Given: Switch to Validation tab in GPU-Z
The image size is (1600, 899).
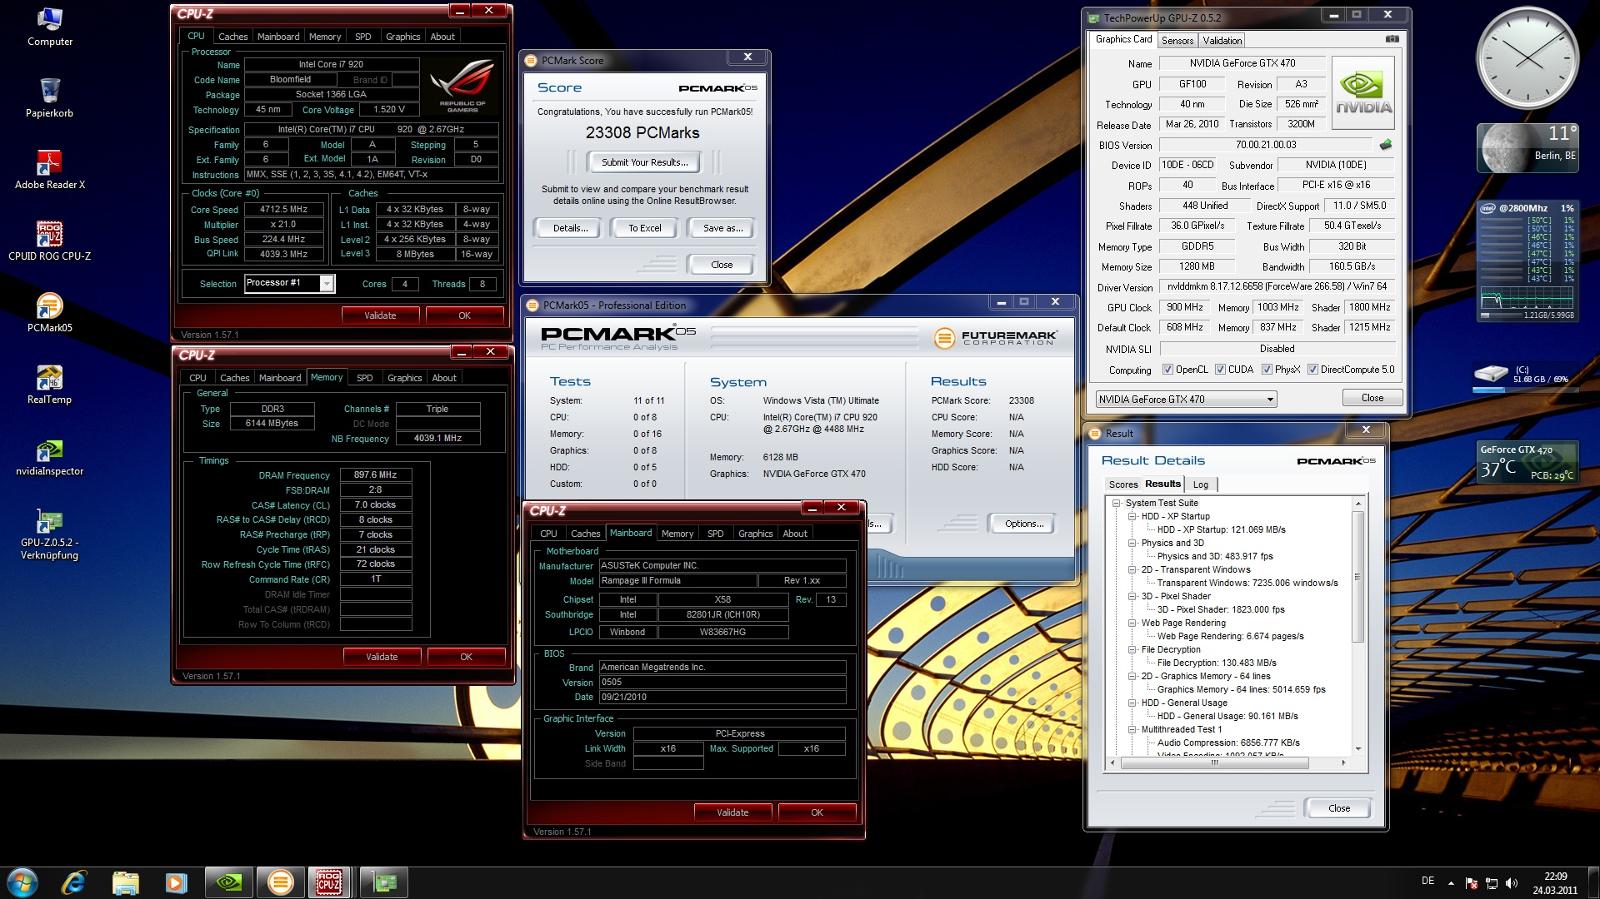Looking at the screenshot, I should 1222,40.
